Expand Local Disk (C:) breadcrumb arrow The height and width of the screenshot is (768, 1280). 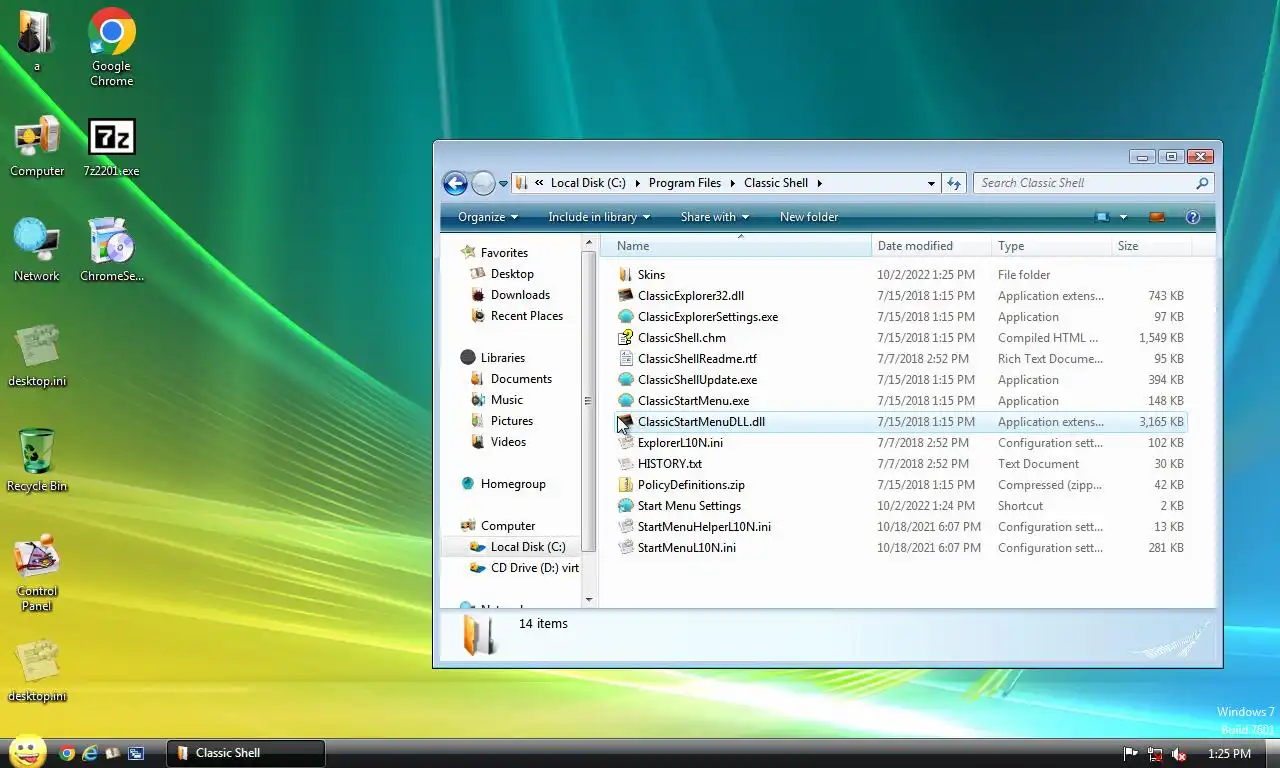(637, 183)
